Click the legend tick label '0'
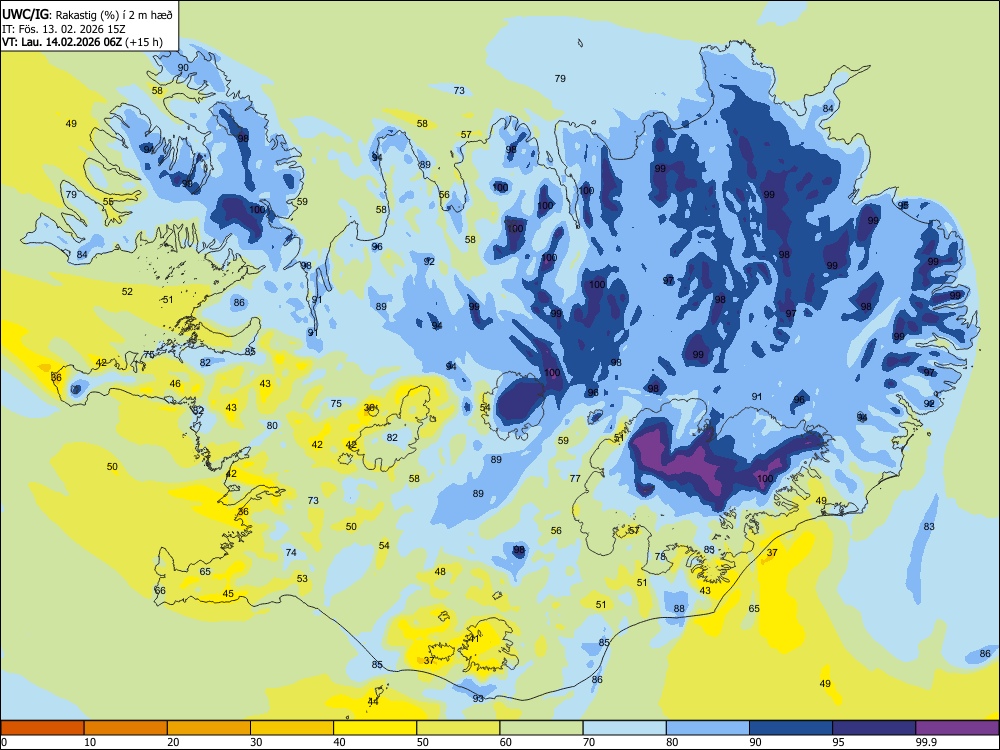1000x750 pixels. tap(4, 742)
